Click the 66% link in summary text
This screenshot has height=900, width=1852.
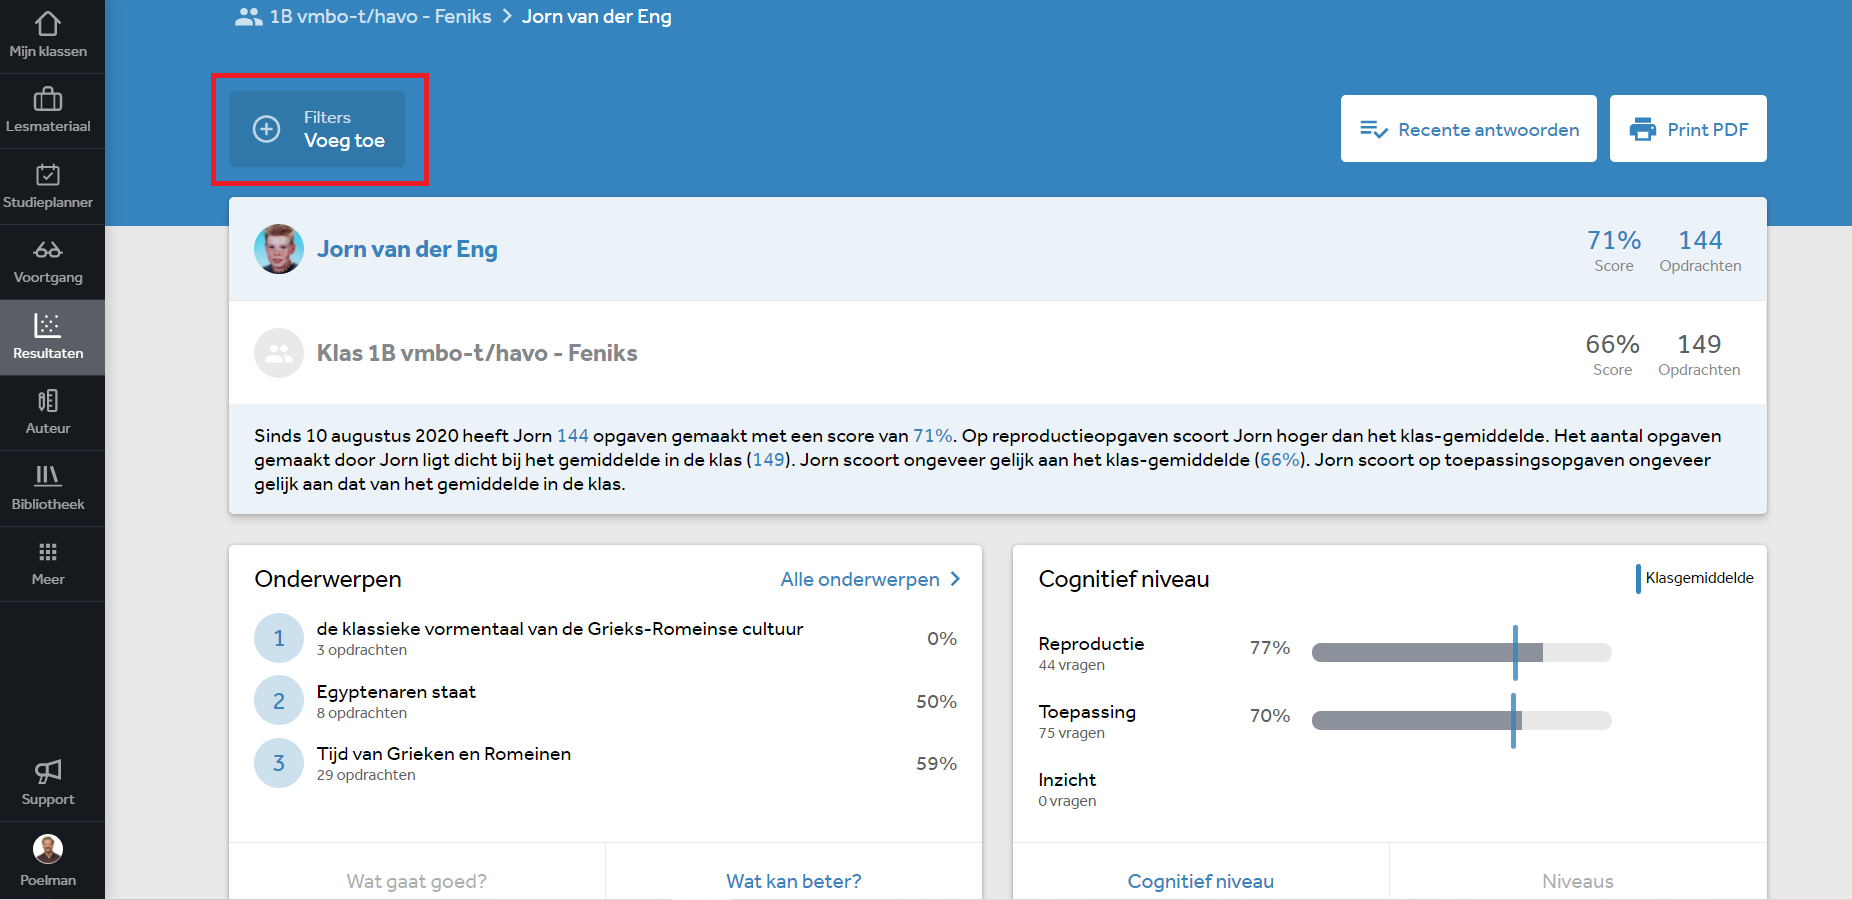click(x=1280, y=460)
